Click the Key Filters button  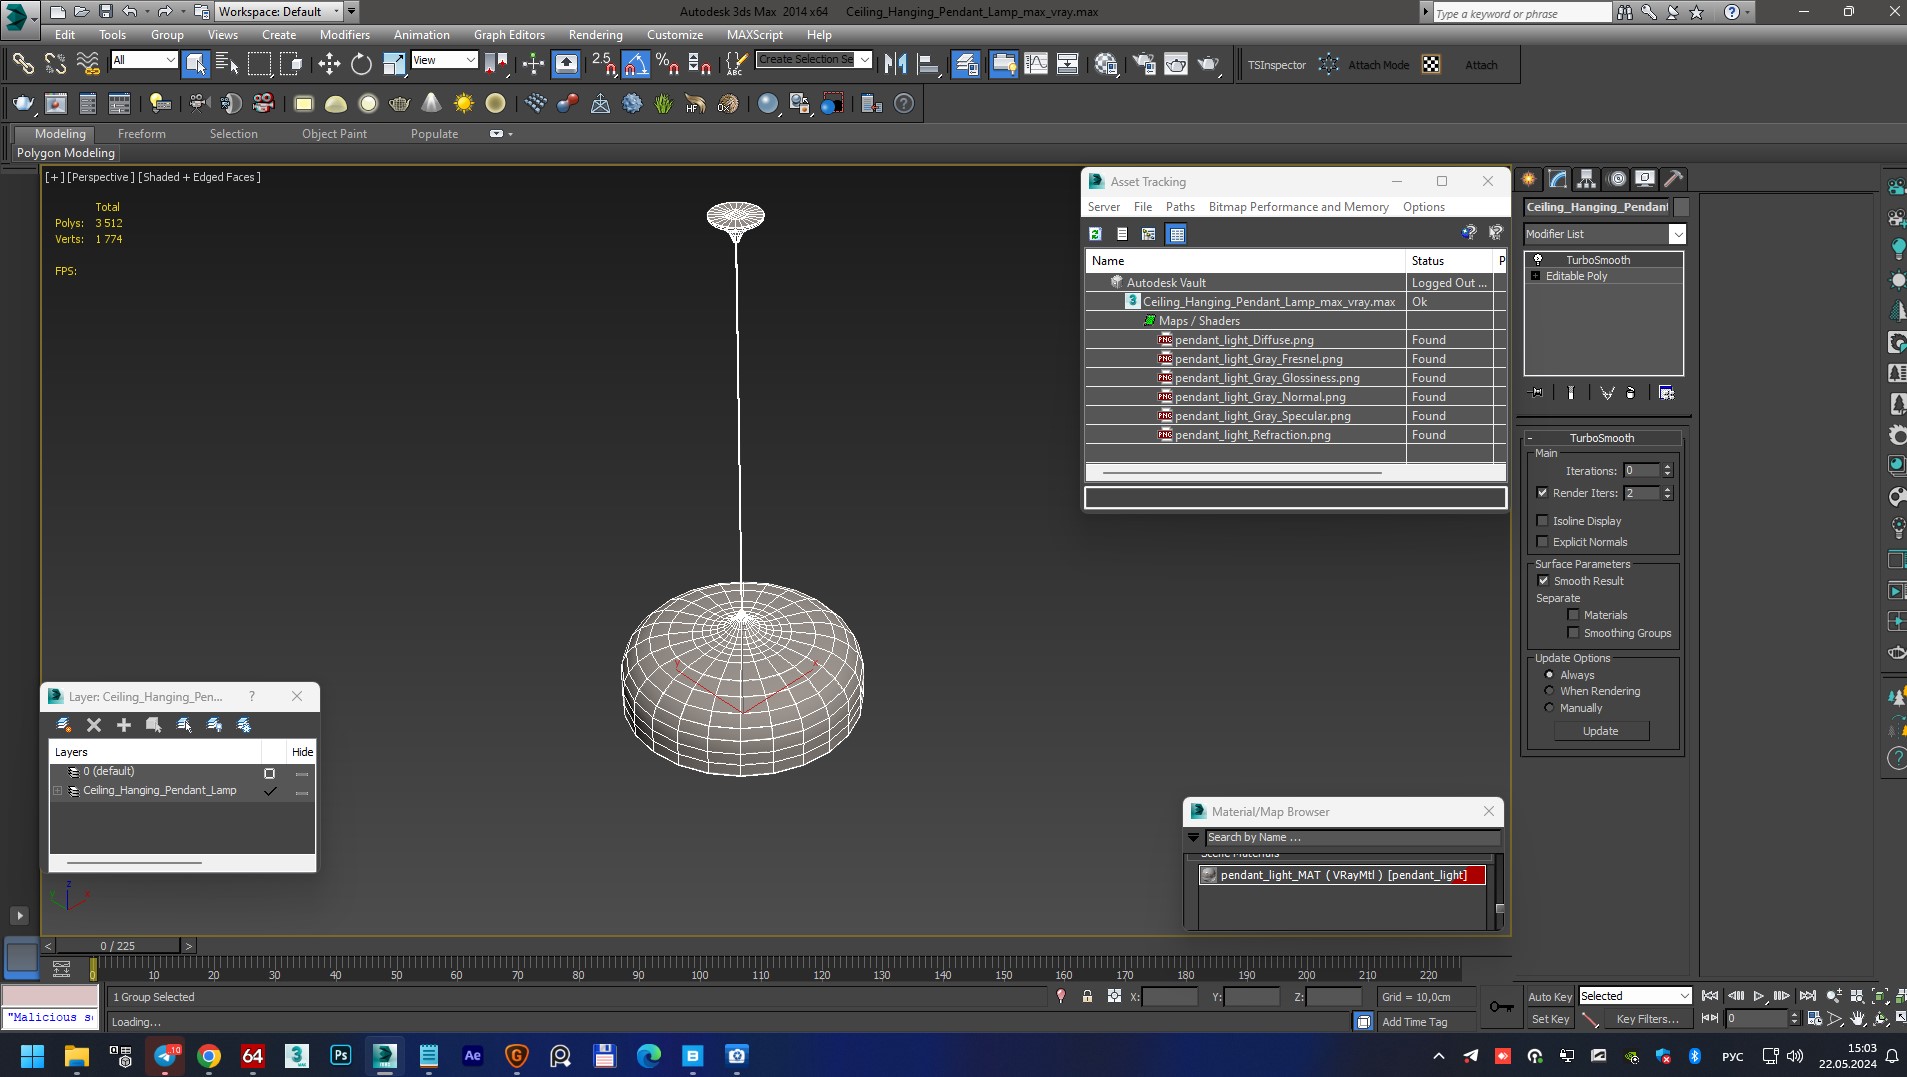pyautogui.click(x=1646, y=1019)
